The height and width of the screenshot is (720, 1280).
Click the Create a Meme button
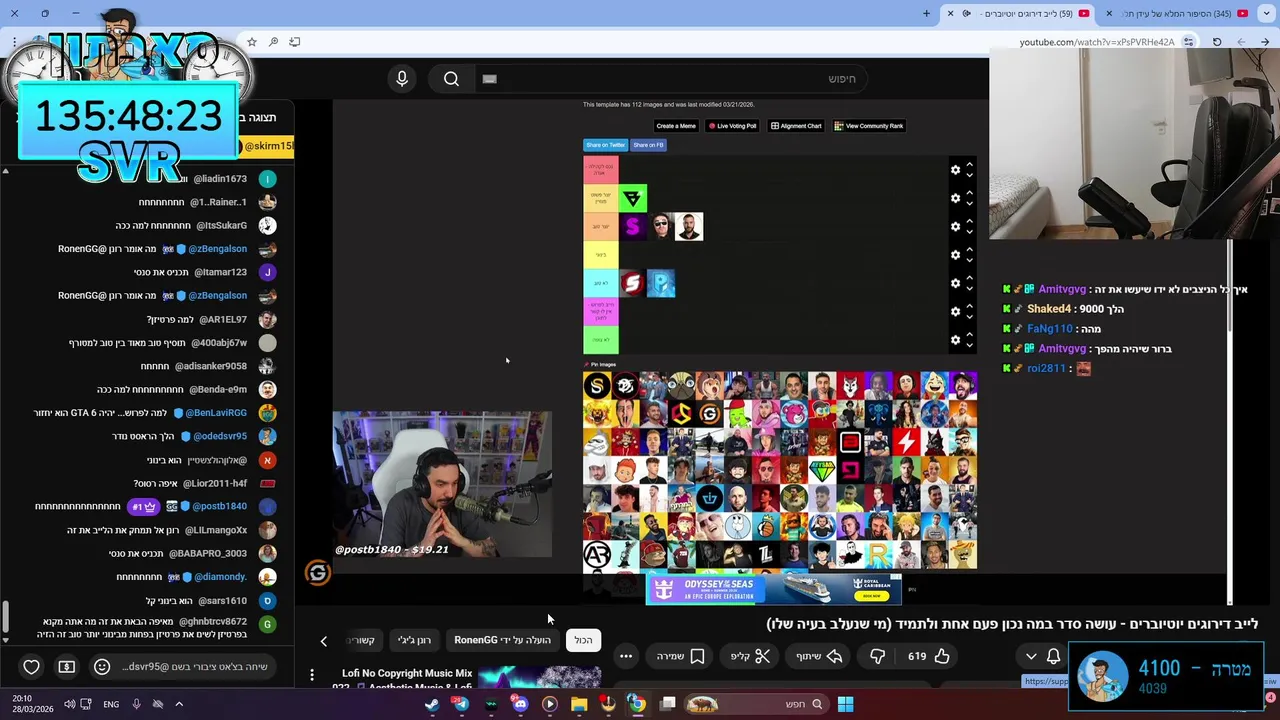(676, 126)
